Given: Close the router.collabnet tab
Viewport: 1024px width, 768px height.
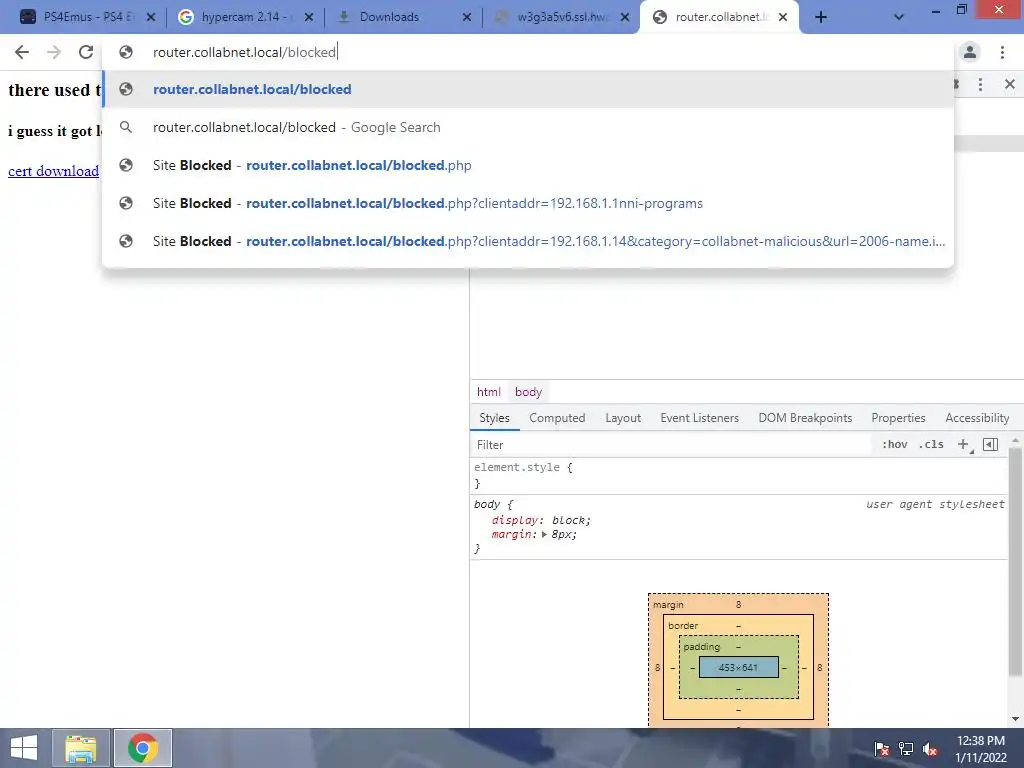Looking at the screenshot, I should tap(783, 18).
